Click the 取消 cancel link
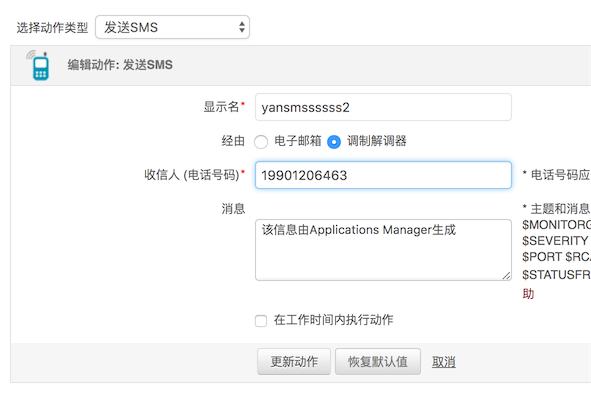This screenshot has width=591, height=395. pos(444,362)
